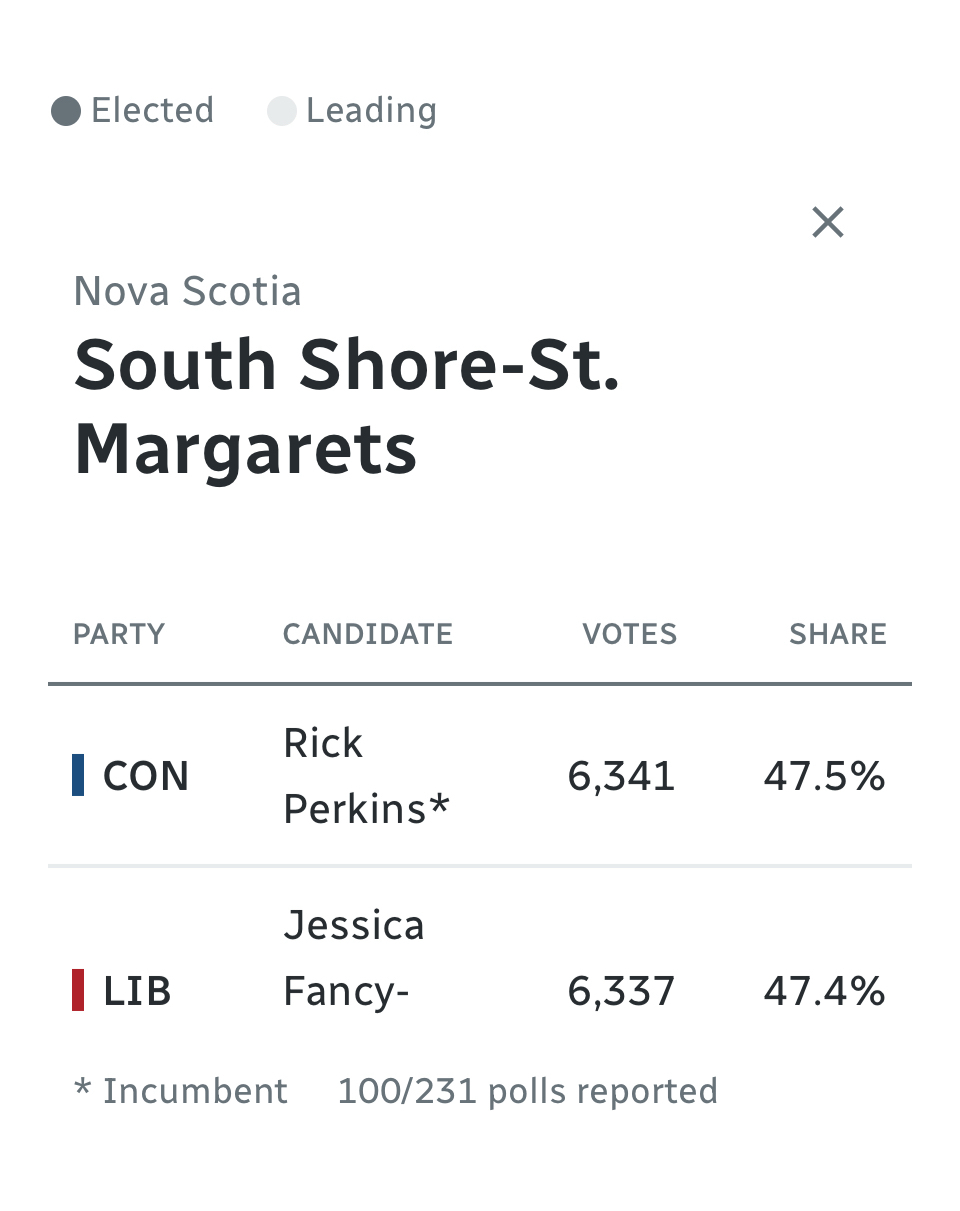
Task: Click the CON party label
Action: click(146, 776)
